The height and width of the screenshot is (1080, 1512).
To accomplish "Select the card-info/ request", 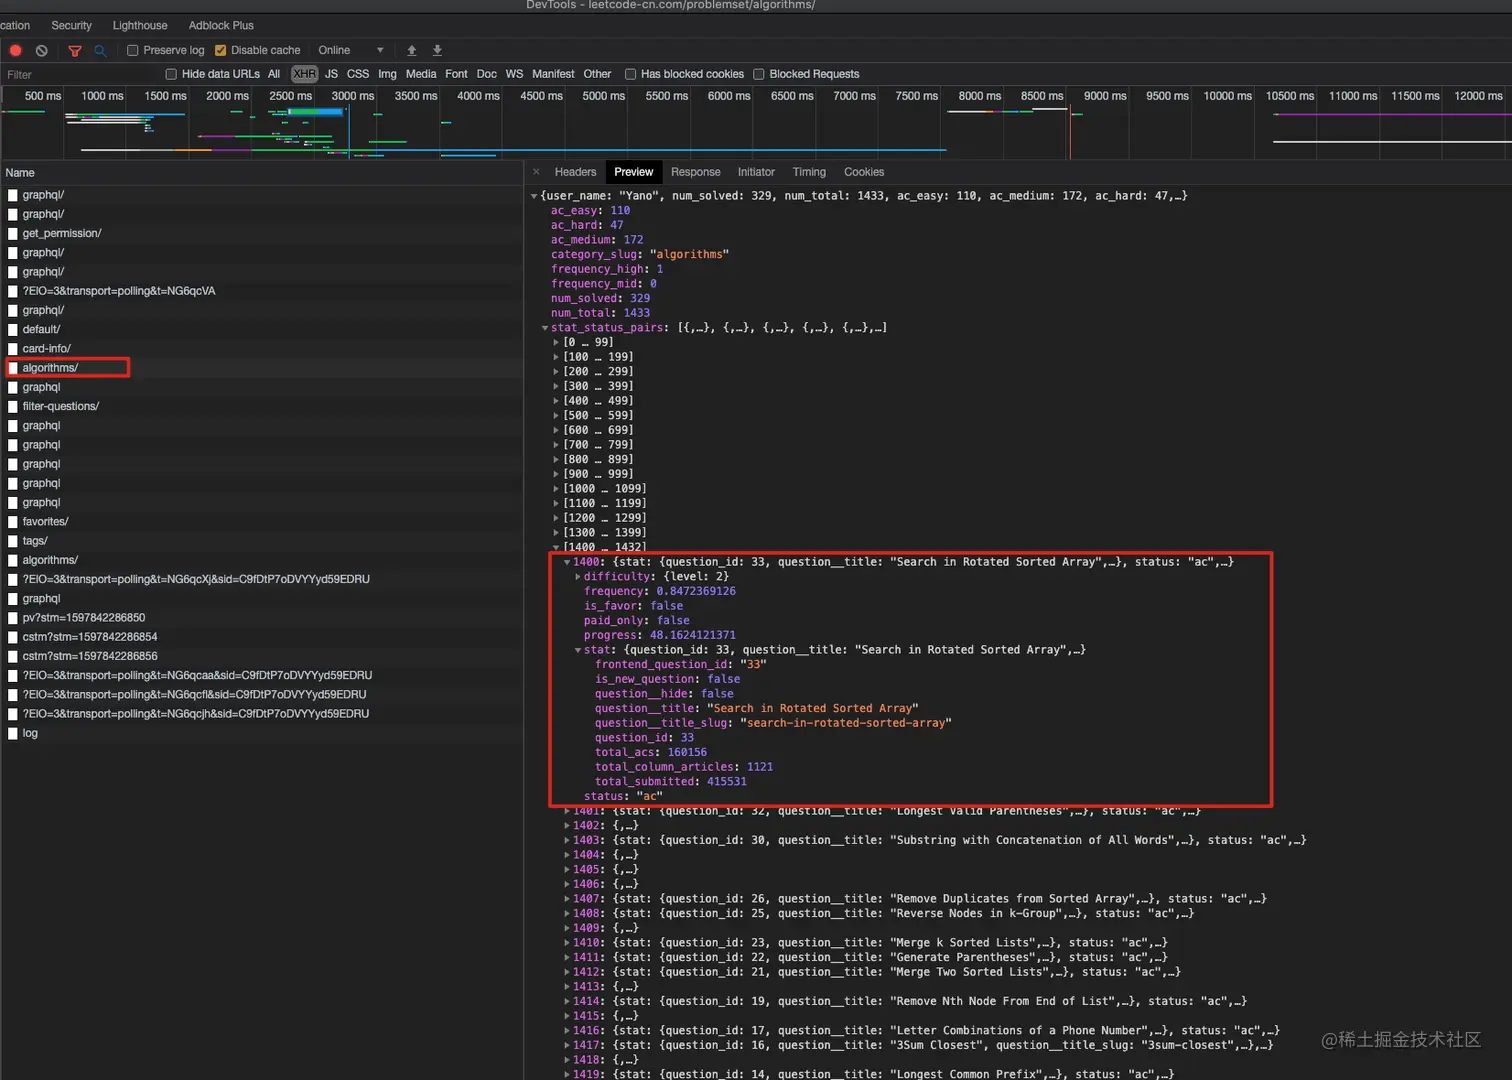I will pos(262,349).
